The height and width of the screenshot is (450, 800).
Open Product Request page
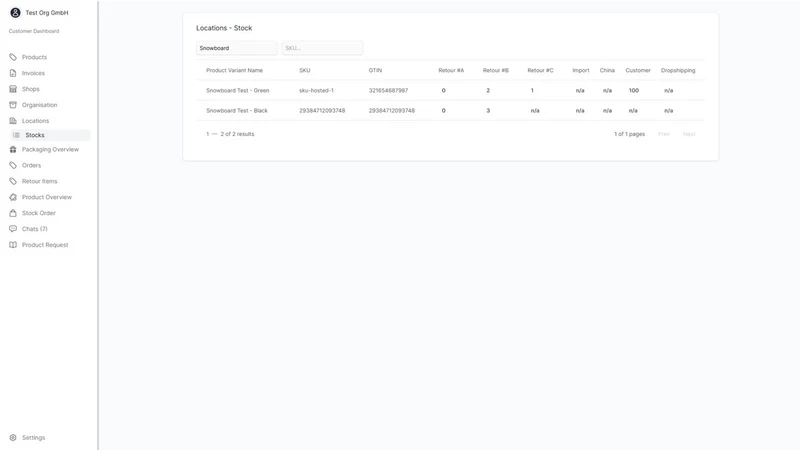[x=45, y=245]
